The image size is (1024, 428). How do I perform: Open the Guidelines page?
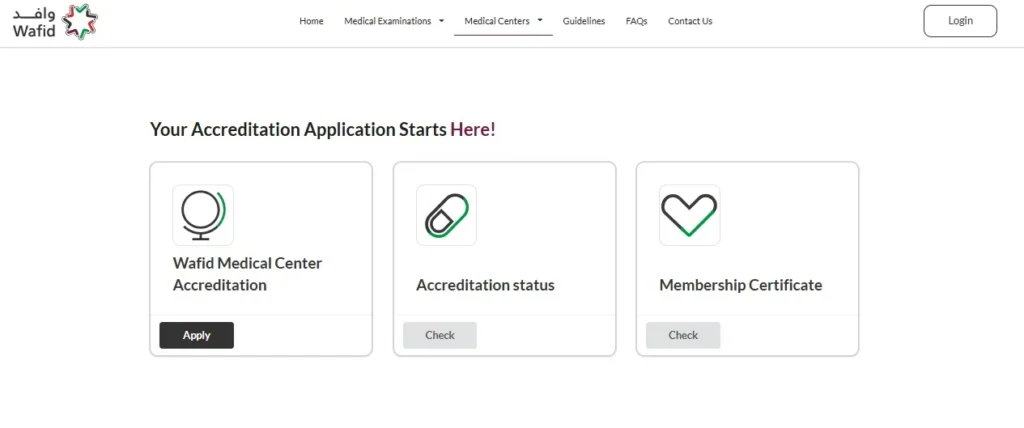coord(584,21)
